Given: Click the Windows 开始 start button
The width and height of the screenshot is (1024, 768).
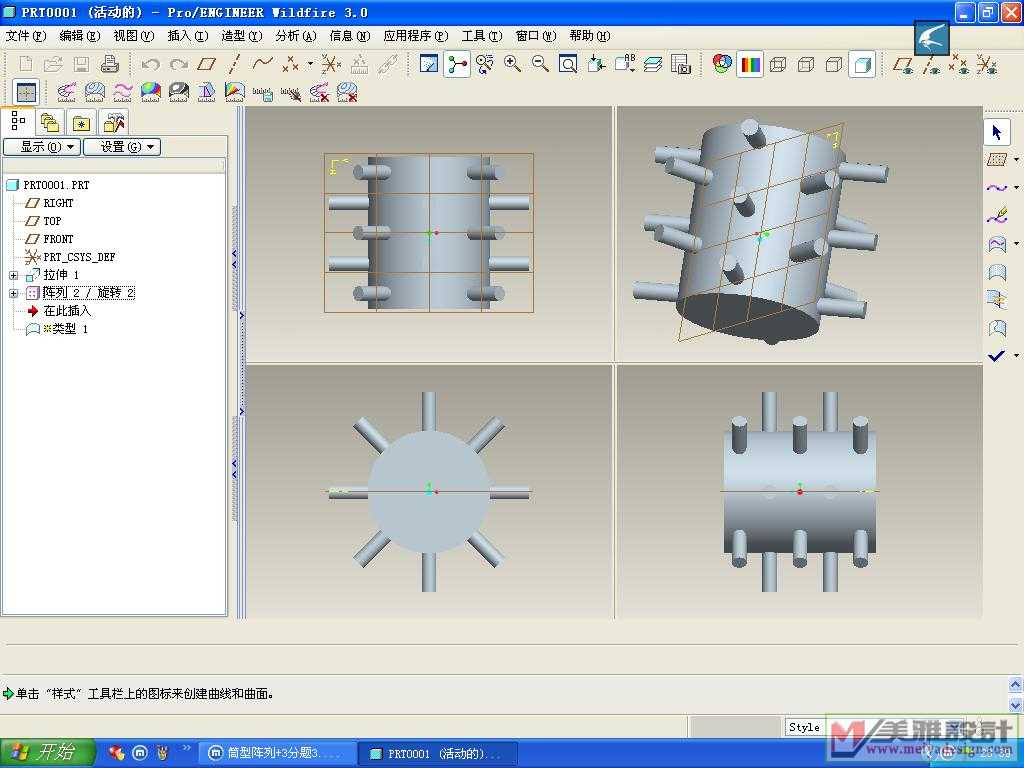Looking at the screenshot, I should coord(48,753).
